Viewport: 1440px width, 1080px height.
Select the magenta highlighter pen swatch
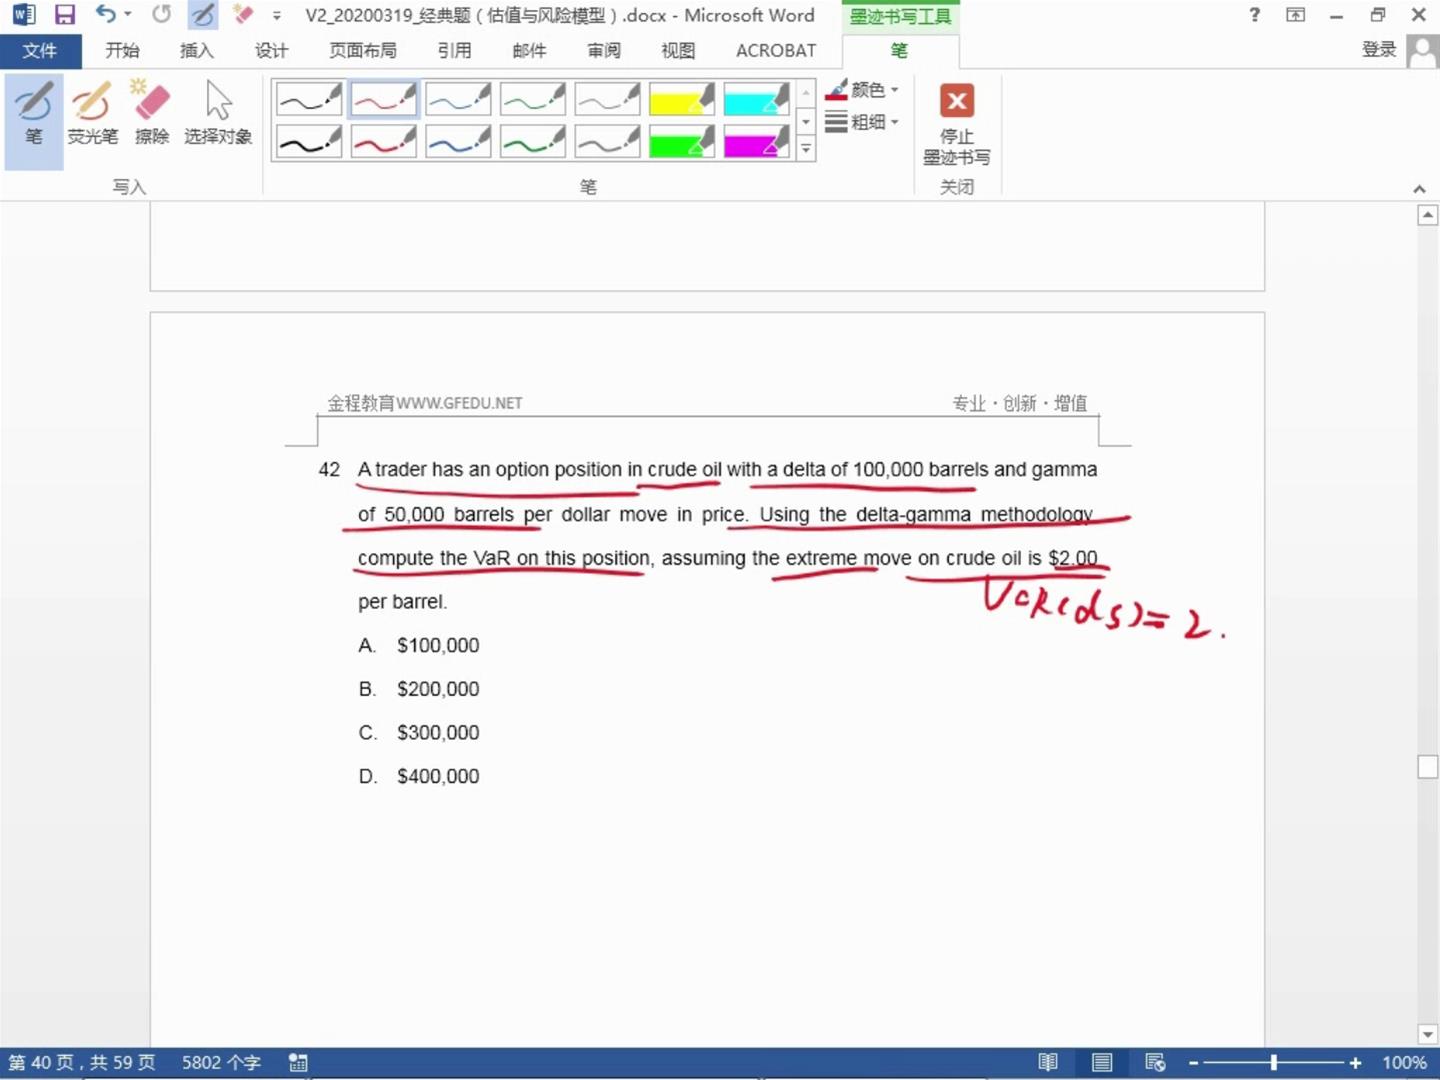pyautogui.click(x=756, y=142)
